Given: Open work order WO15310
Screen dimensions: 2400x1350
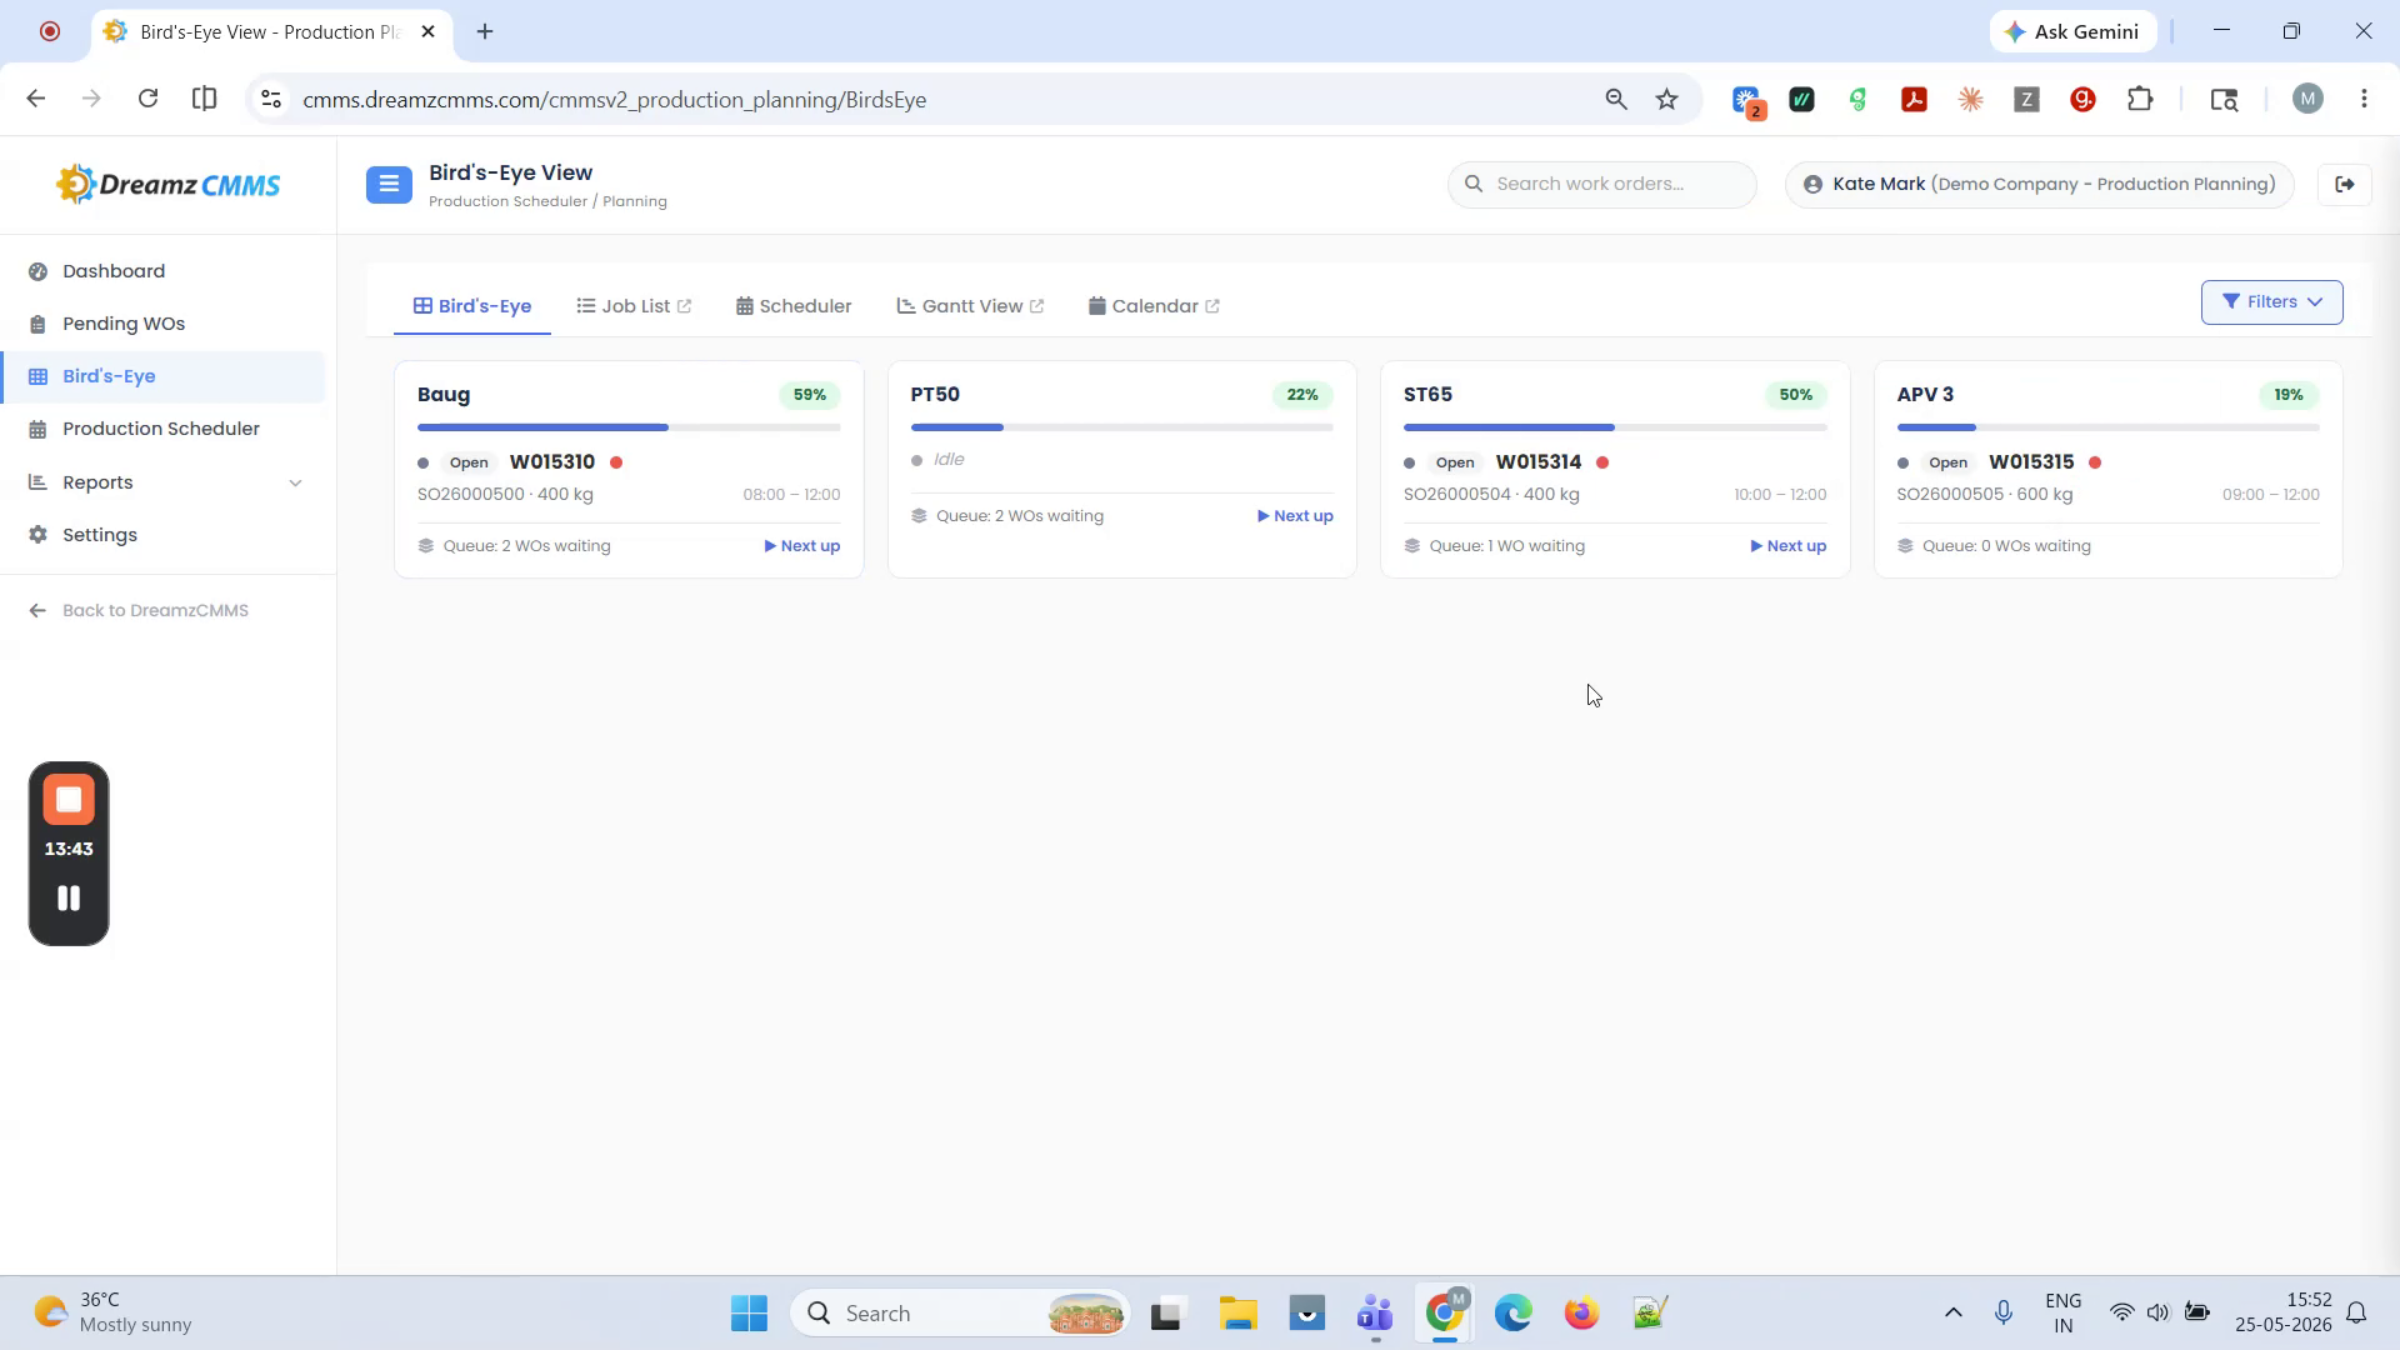Looking at the screenshot, I should [552, 462].
